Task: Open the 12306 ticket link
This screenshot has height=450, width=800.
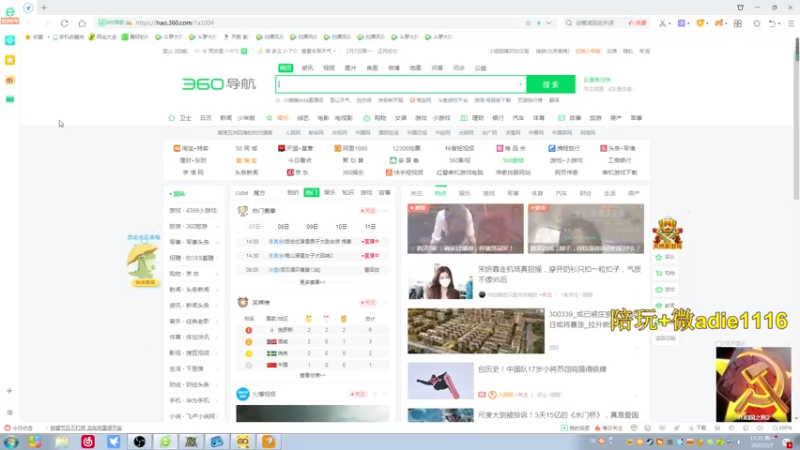Action: click(406, 148)
